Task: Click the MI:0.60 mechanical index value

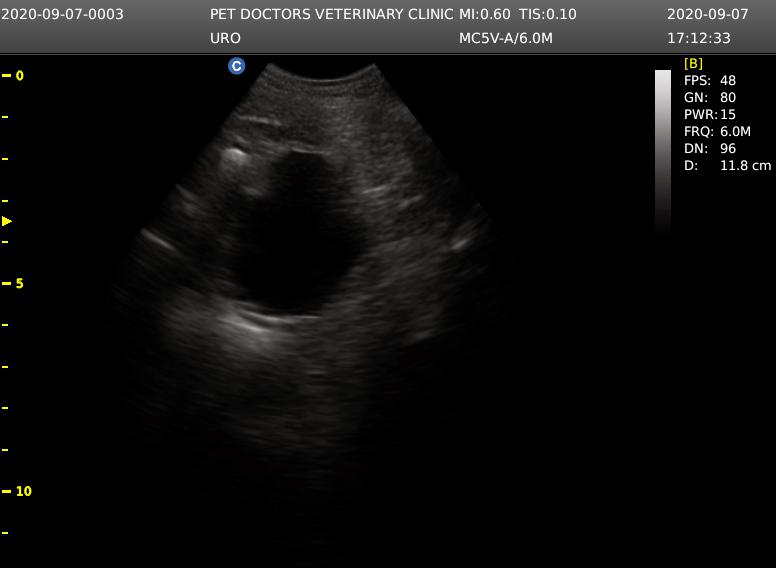Action: pos(485,14)
